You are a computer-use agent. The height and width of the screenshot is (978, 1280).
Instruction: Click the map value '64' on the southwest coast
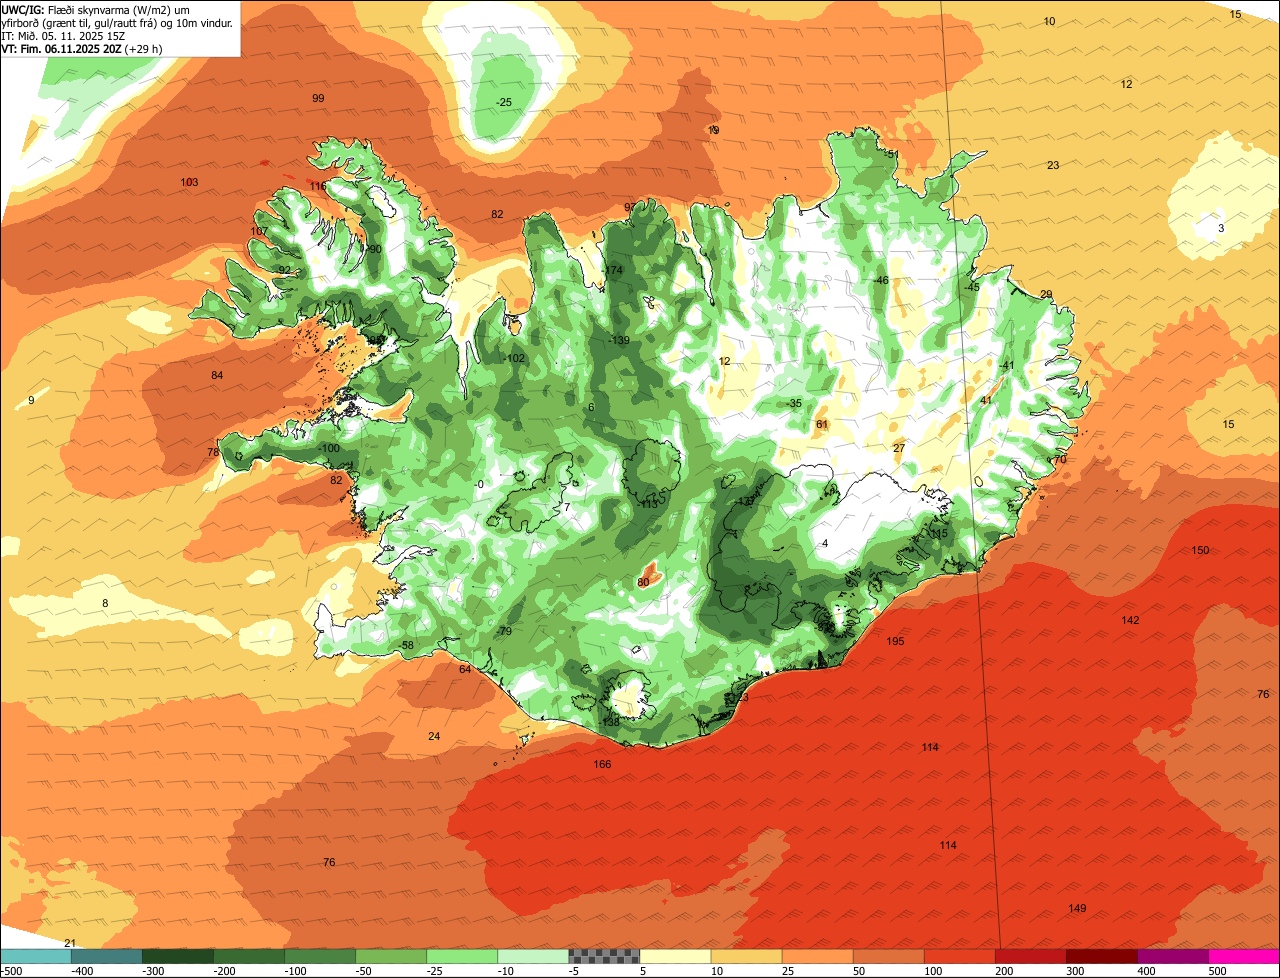tap(464, 669)
